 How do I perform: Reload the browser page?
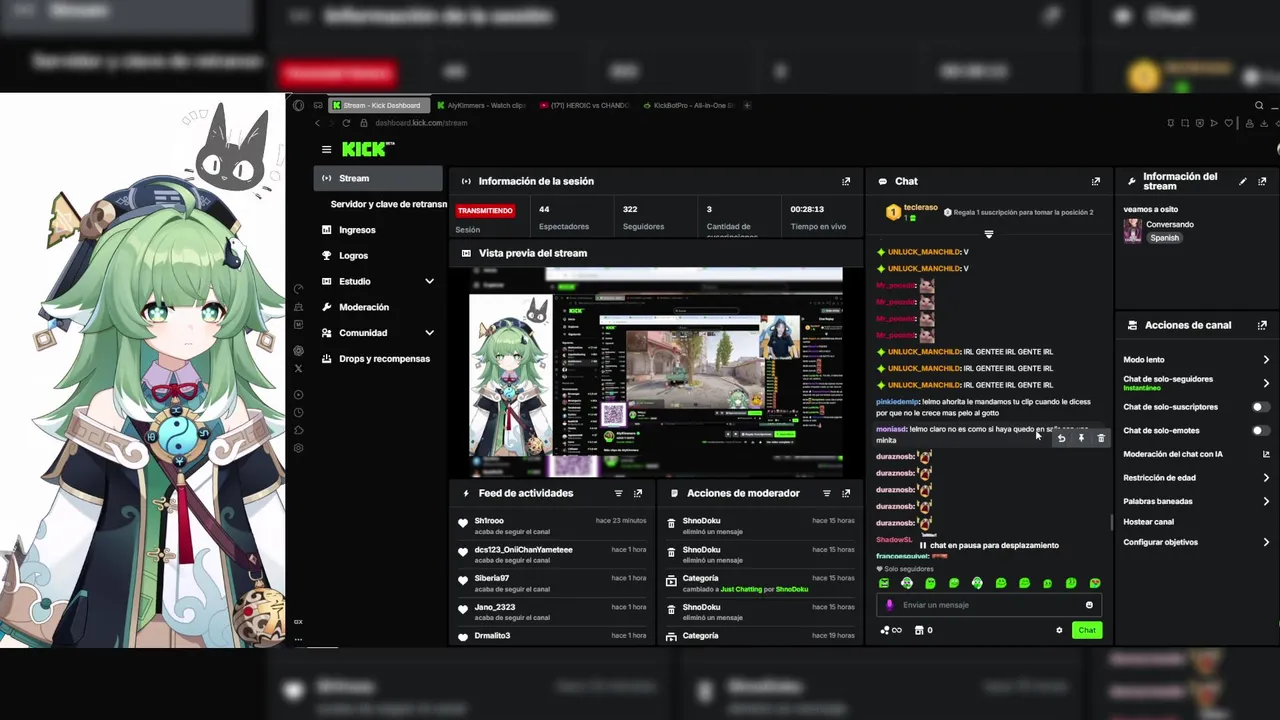click(346, 123)
